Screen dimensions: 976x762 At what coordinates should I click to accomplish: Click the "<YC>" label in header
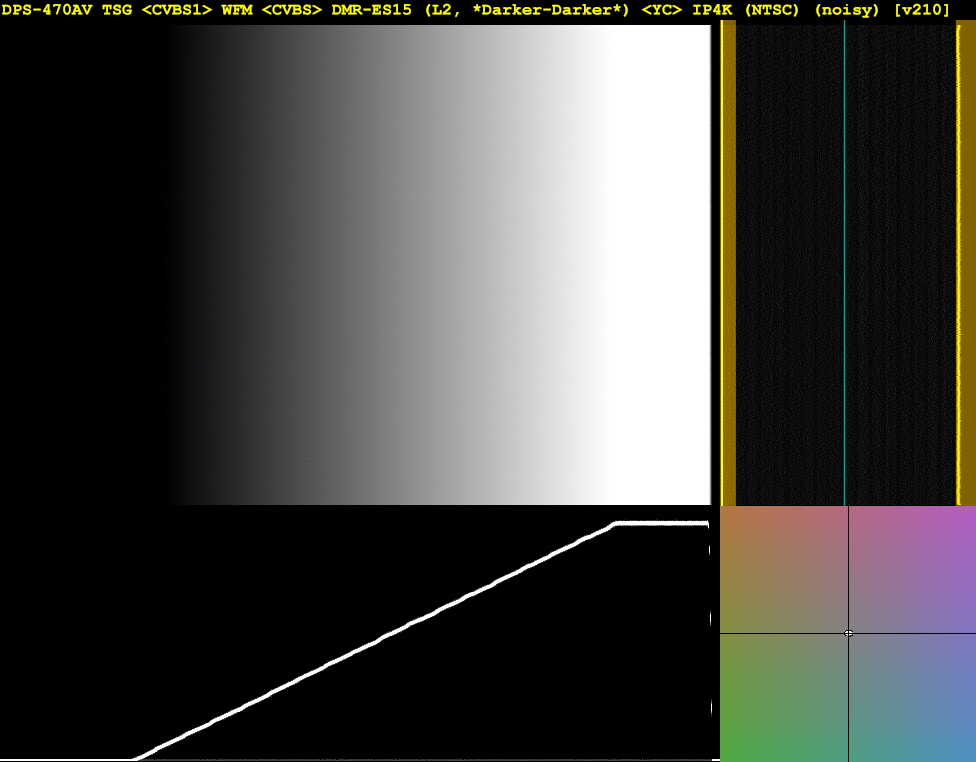[x=662, y=10]
